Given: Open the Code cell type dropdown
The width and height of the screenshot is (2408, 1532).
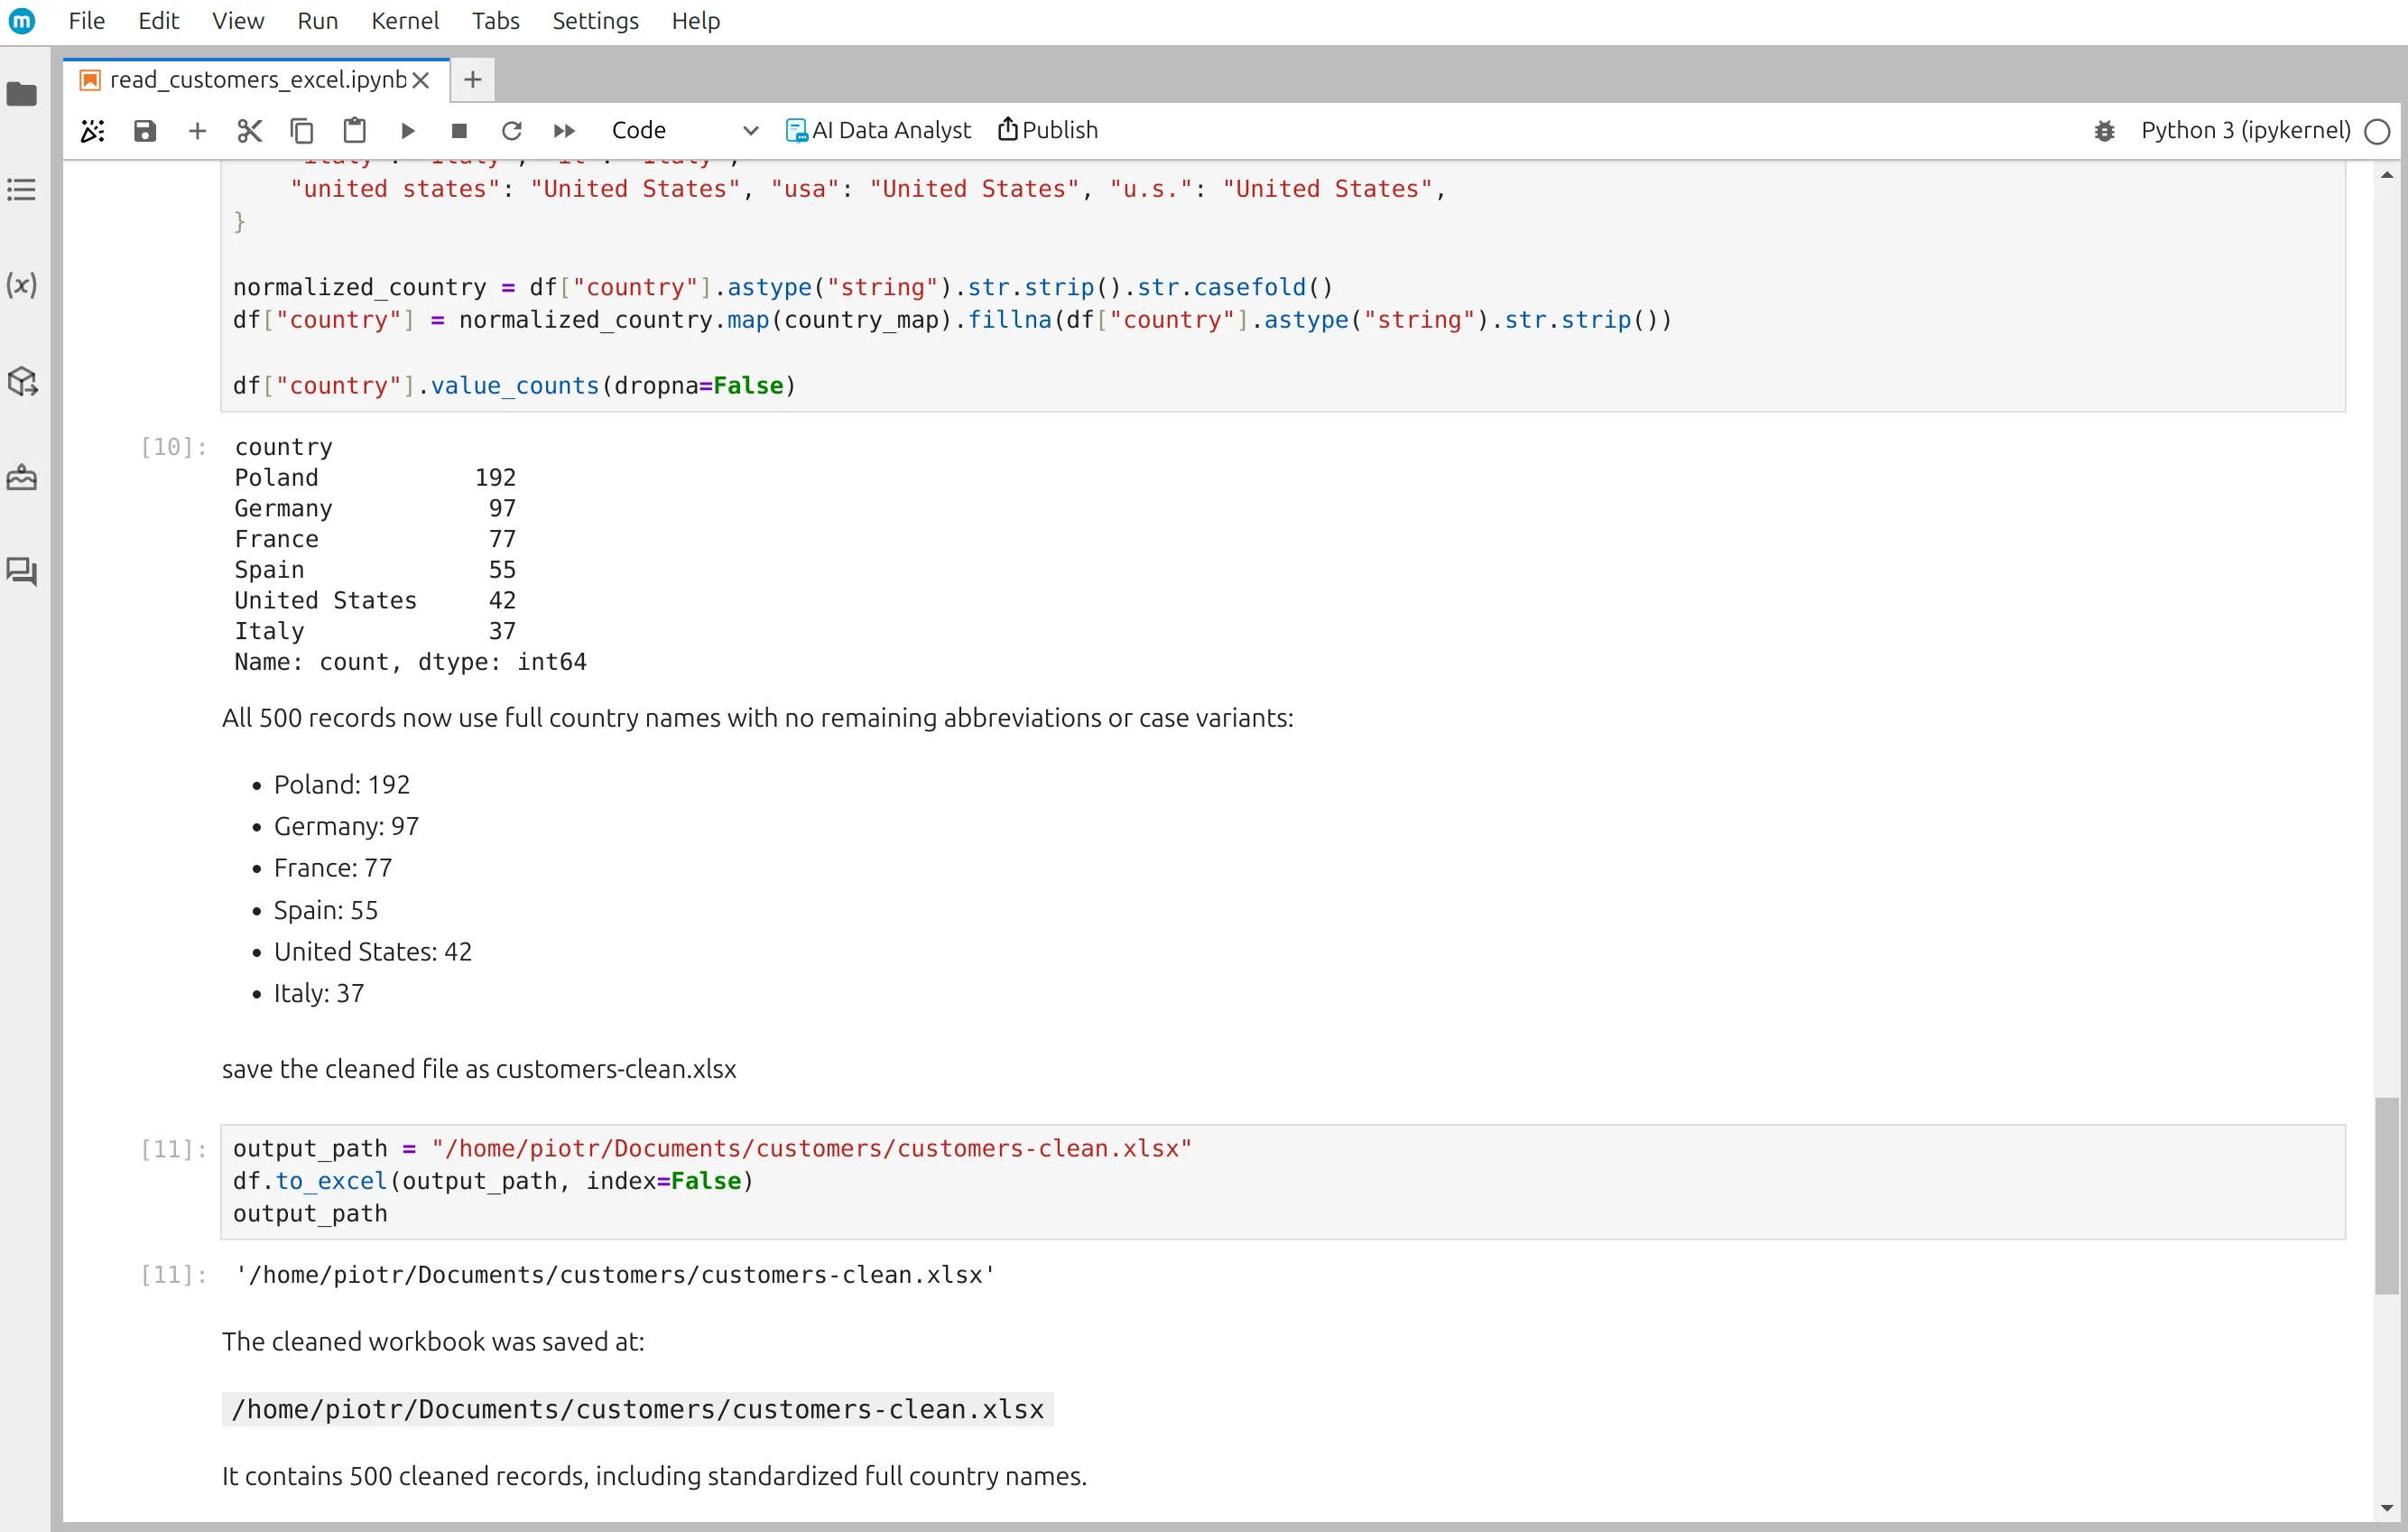Looking at the screenshot, I should pyautogui.click(x=685, y=131).
